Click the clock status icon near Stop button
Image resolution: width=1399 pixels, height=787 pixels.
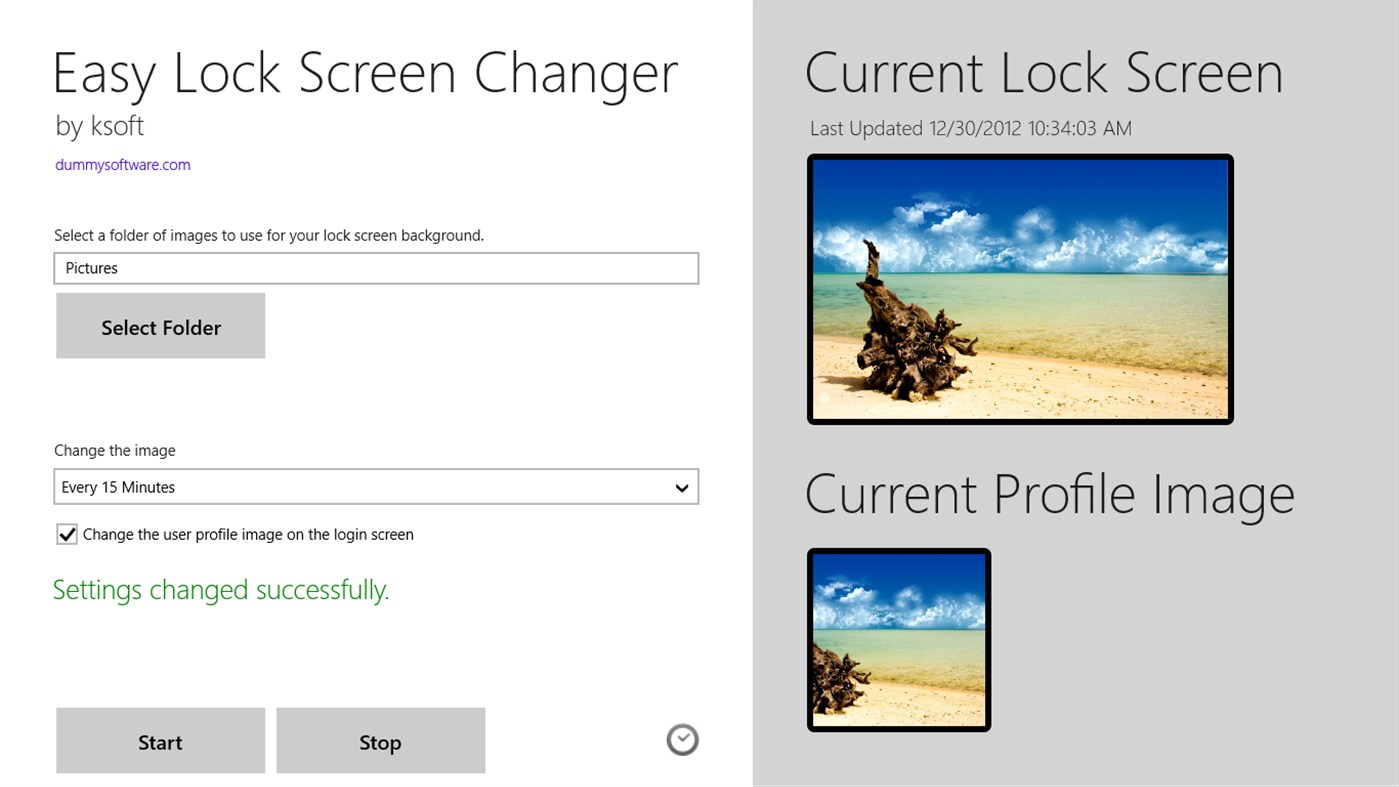pos(682,740)
